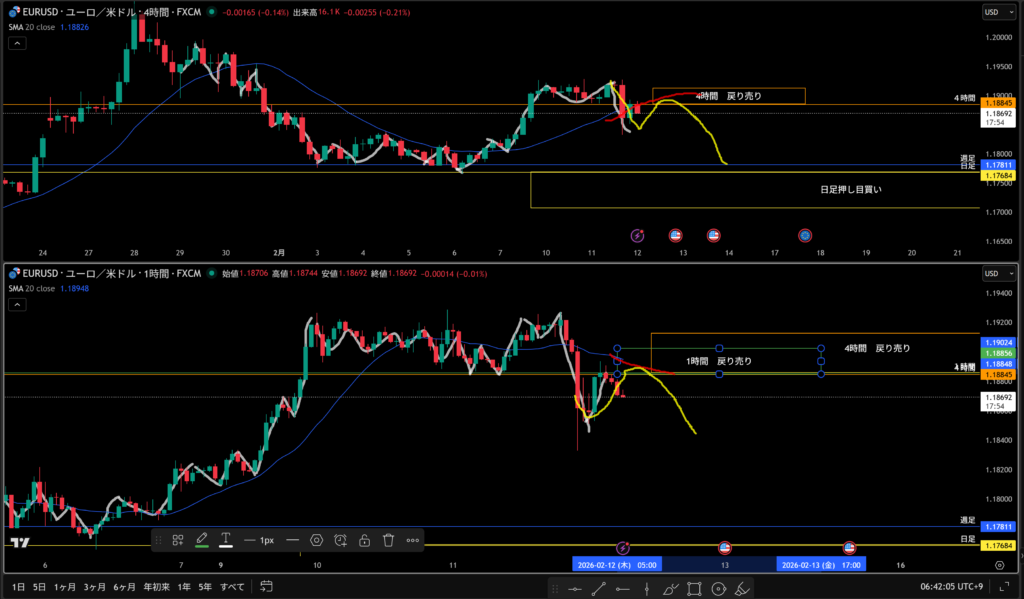The width and height of the screenshot is (1024, 599).
Task: Toggle the lock on selected drawing
Action: coord(365,540)
